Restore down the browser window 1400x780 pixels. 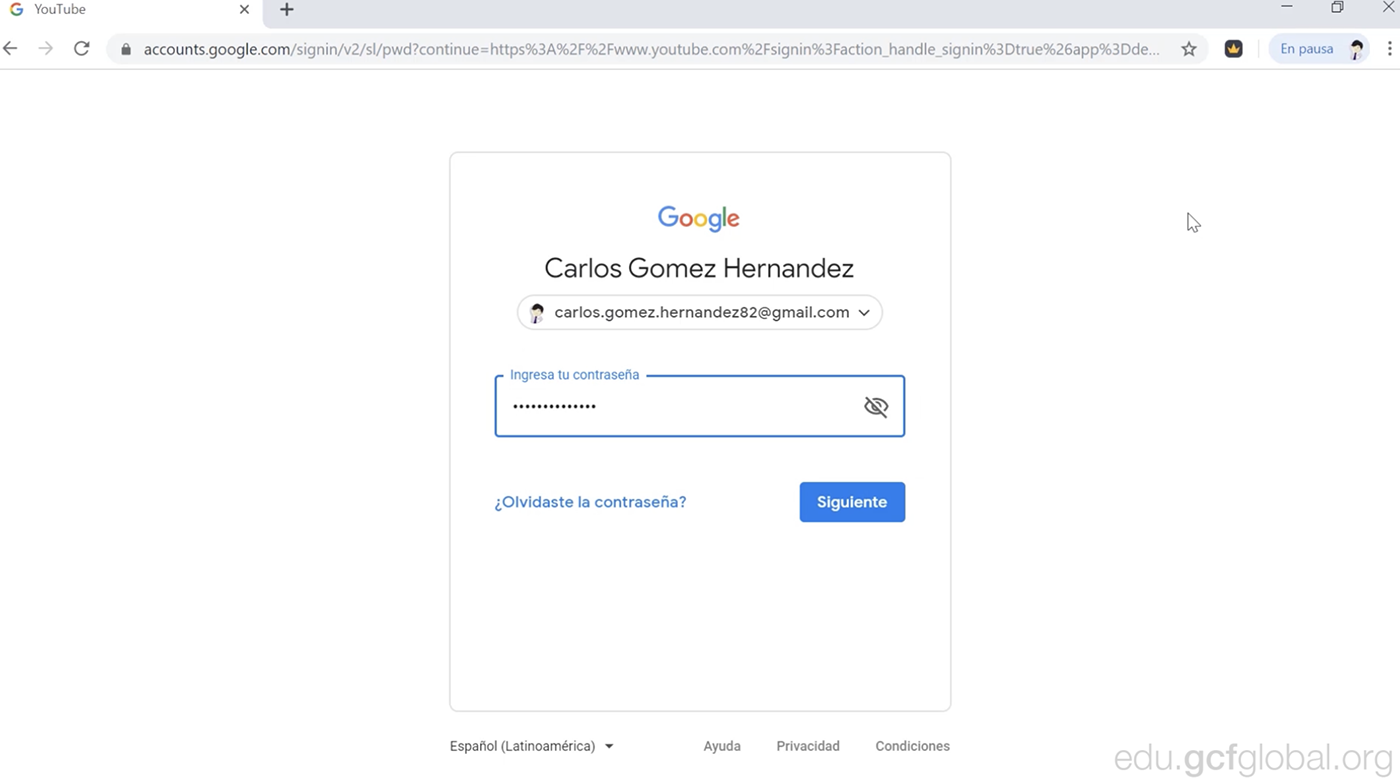[1337, 8]
